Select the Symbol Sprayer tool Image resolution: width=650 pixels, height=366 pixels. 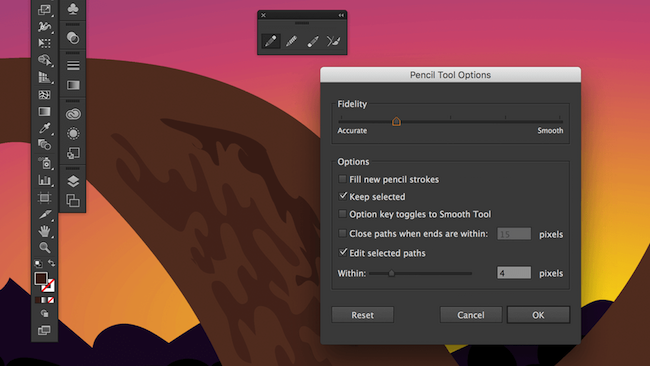coord(44,163)
